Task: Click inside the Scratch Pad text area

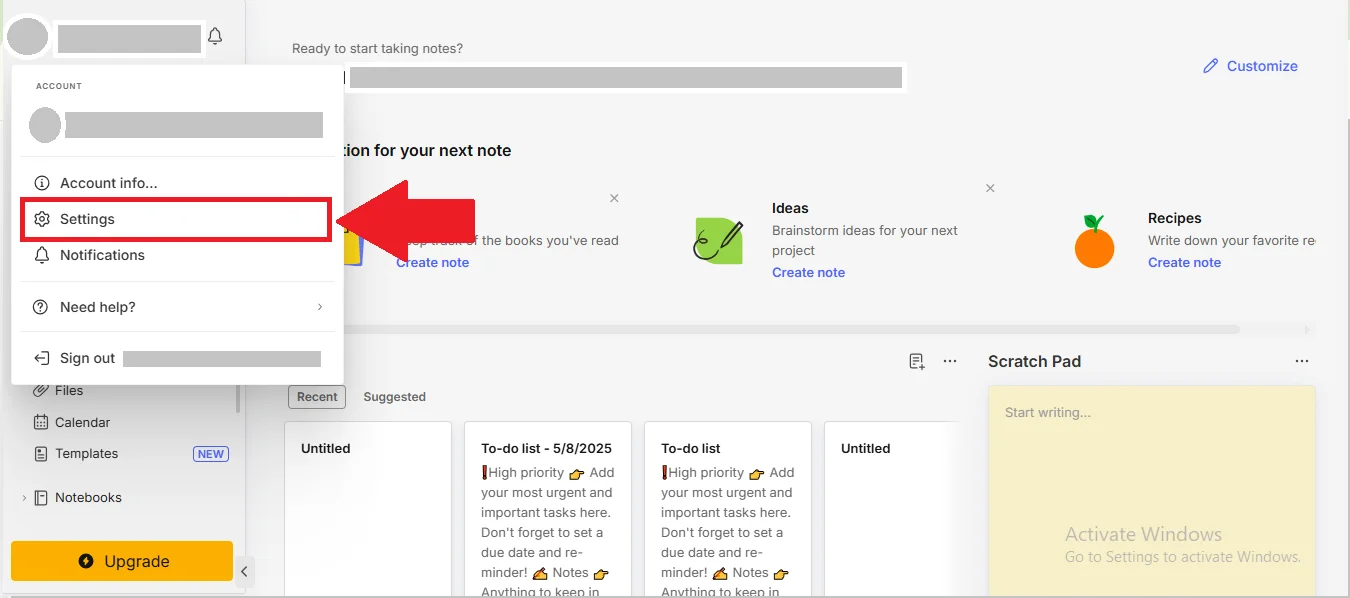Action: coord(1152,491)
